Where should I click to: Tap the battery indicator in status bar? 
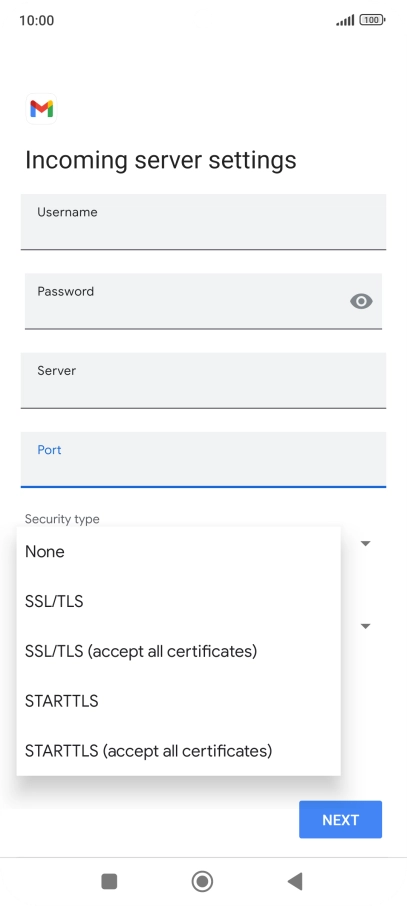click(x=372, y=20)
